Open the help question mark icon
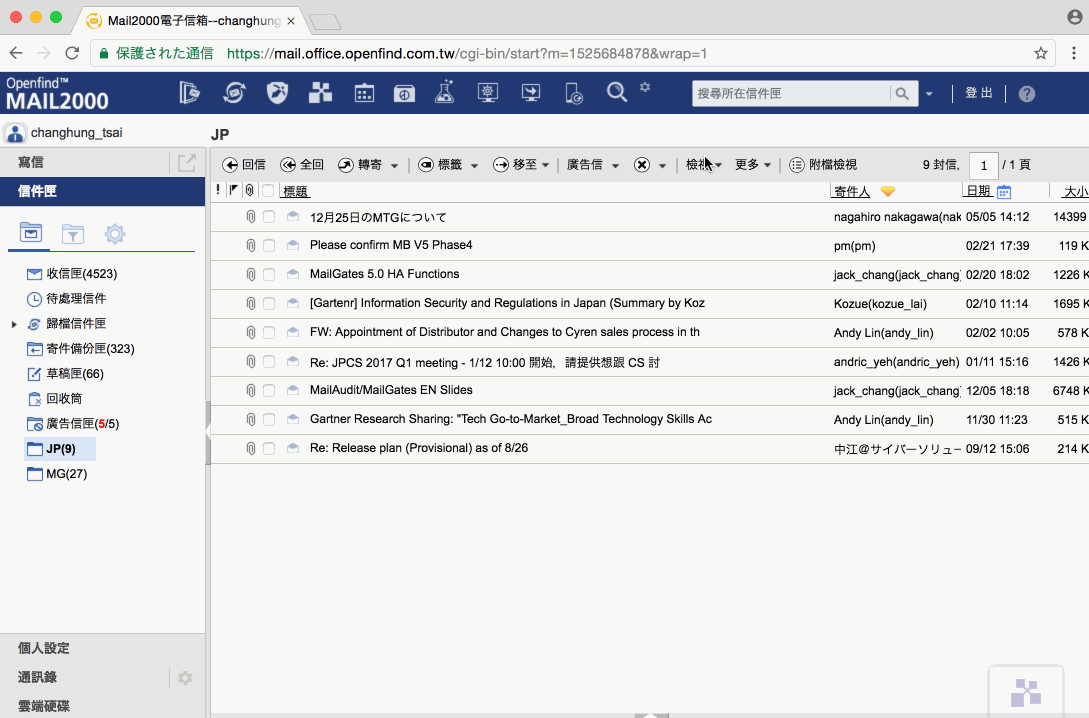 (x=1026, y=94)
